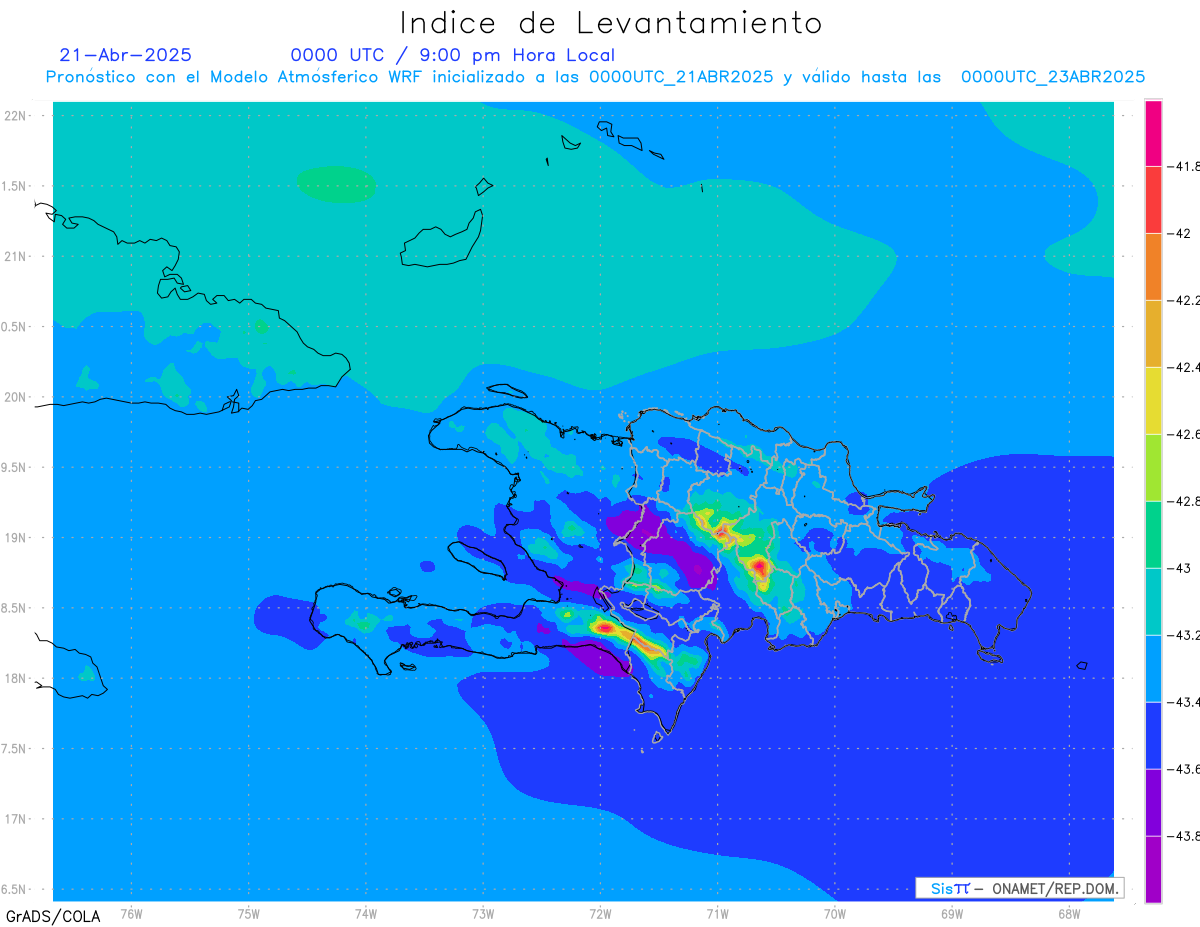Click the '-43.2' legend value
The height and width of the screenshot is (927, 1200).
1184,635
